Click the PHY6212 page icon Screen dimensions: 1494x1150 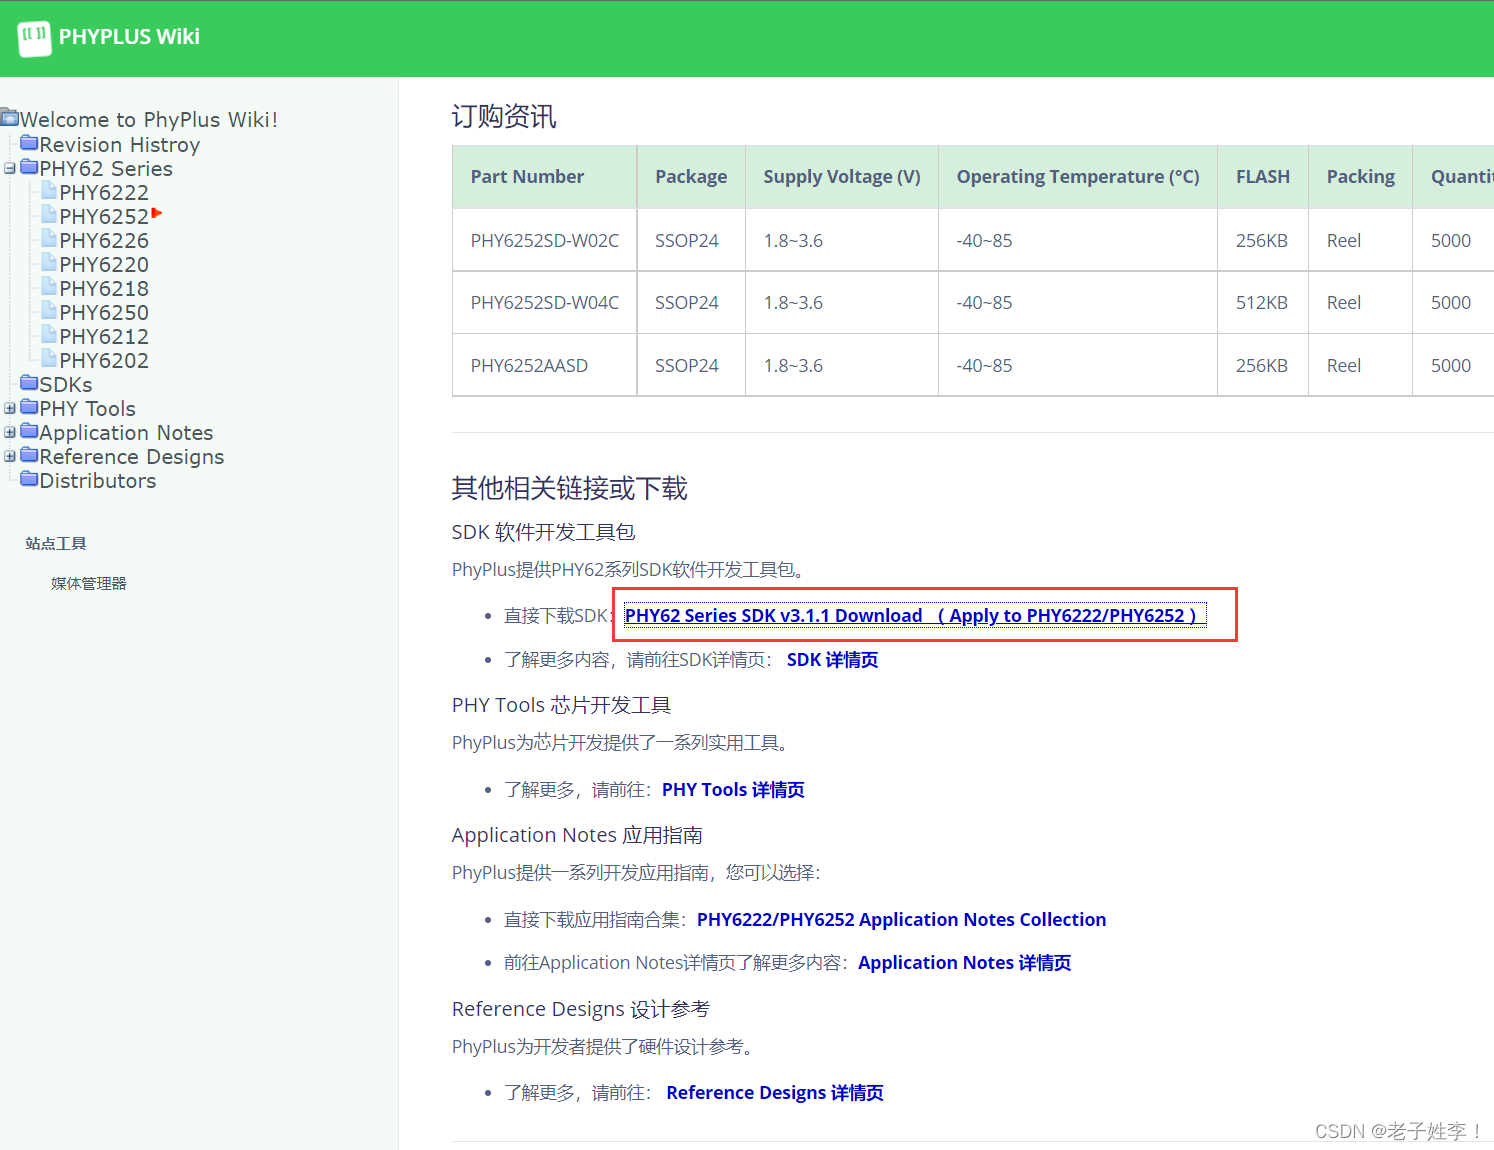coord(49,334)
